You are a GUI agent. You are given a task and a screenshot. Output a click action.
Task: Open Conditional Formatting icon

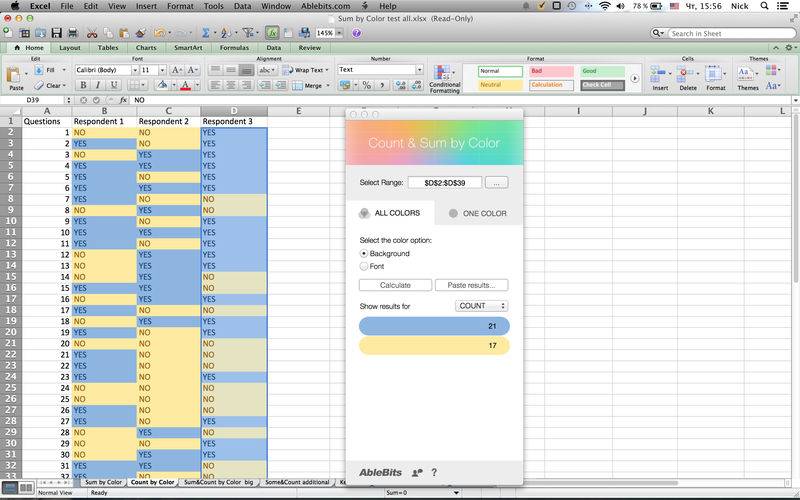pos(443,72)
